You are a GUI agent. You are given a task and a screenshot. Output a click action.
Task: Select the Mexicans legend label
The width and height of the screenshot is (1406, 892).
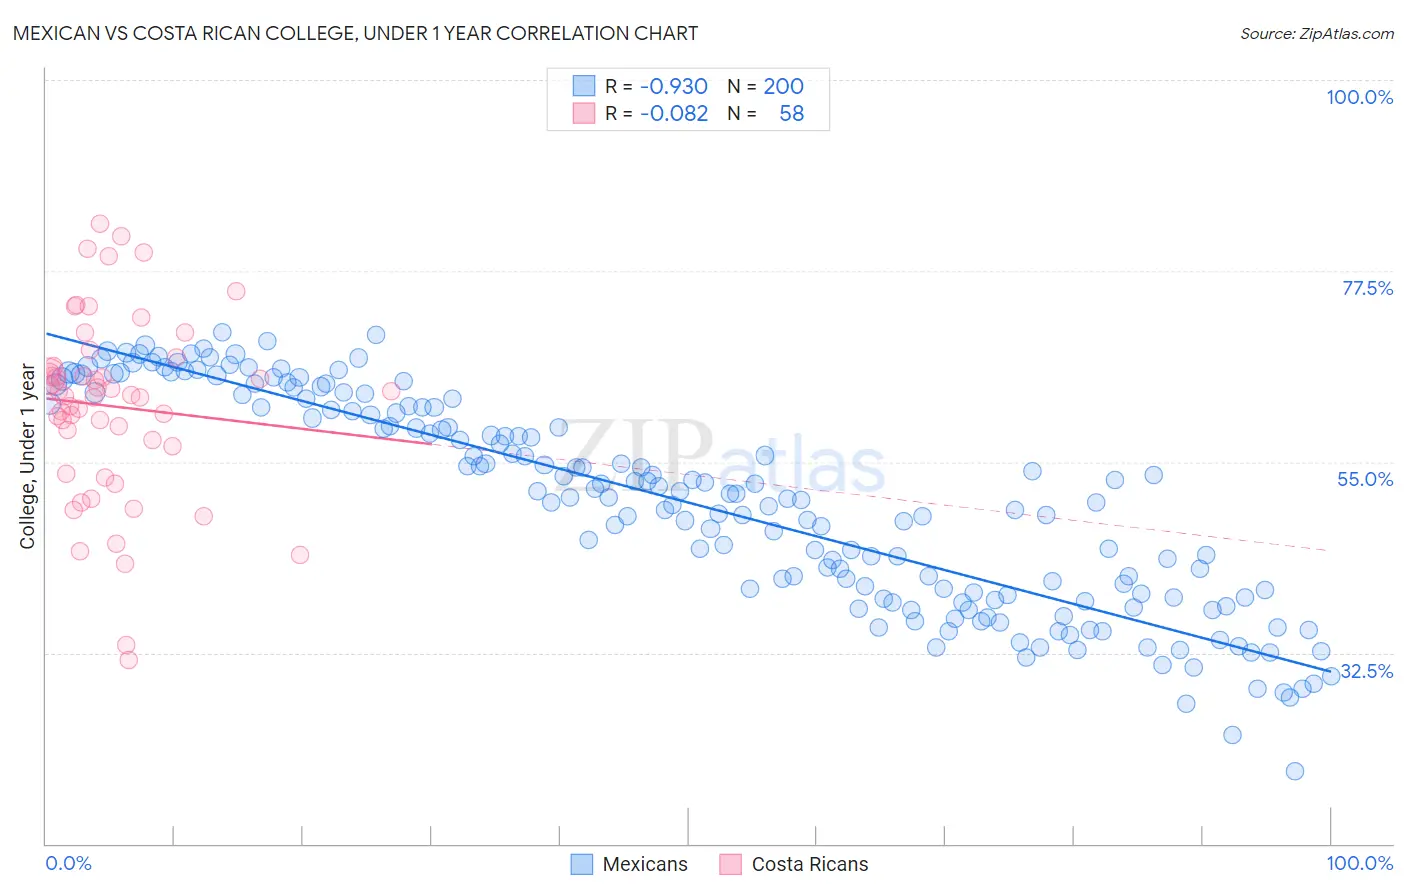[x=645, y=864]
